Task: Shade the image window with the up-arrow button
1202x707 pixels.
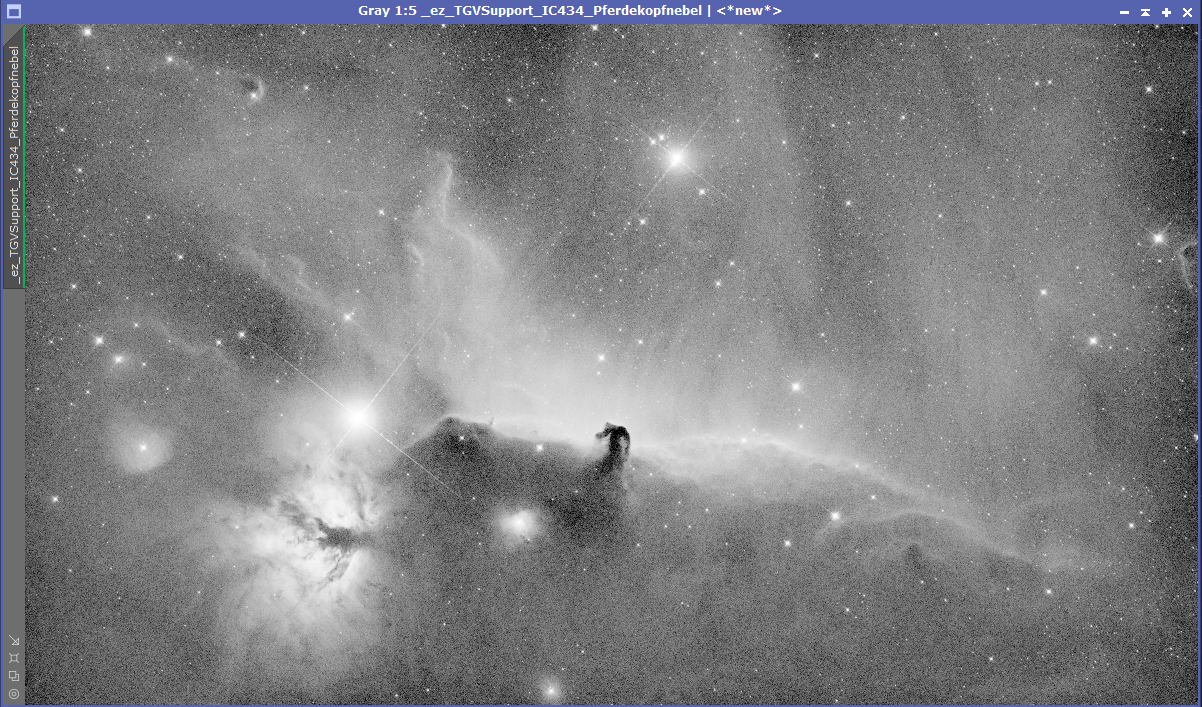Action: 1145,11
